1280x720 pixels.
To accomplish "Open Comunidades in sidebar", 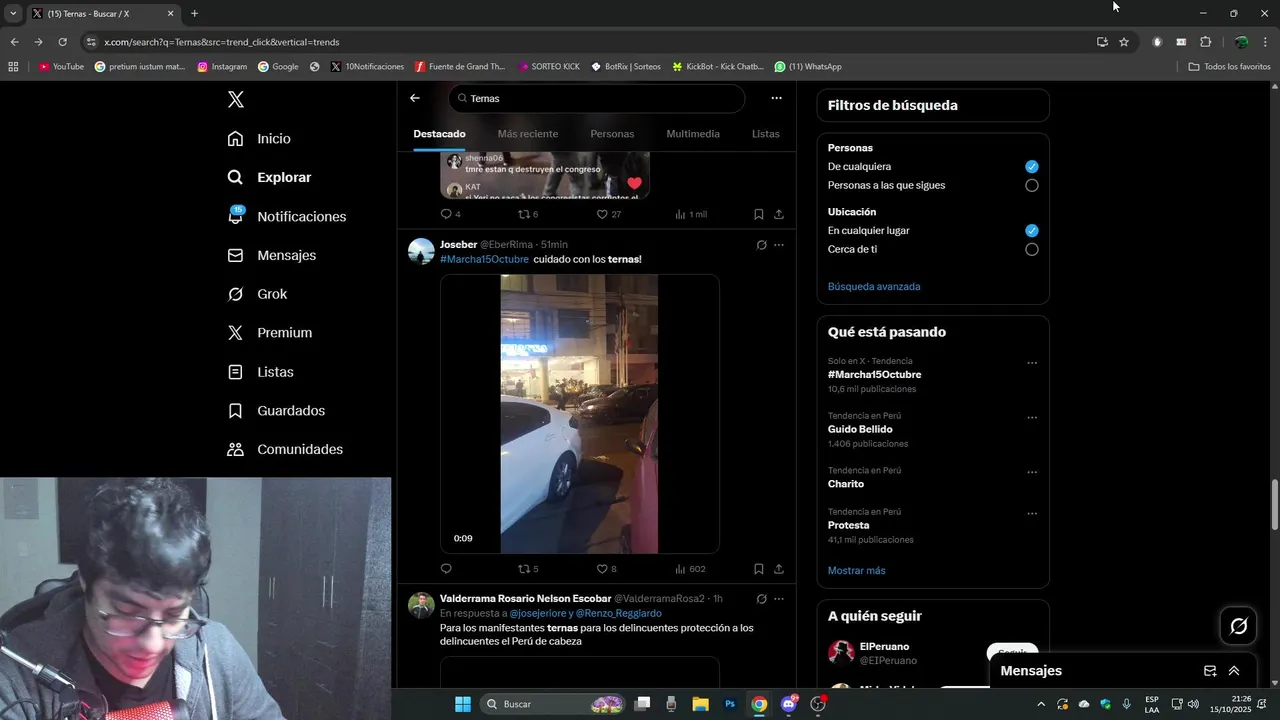I will tap(285, 450).
